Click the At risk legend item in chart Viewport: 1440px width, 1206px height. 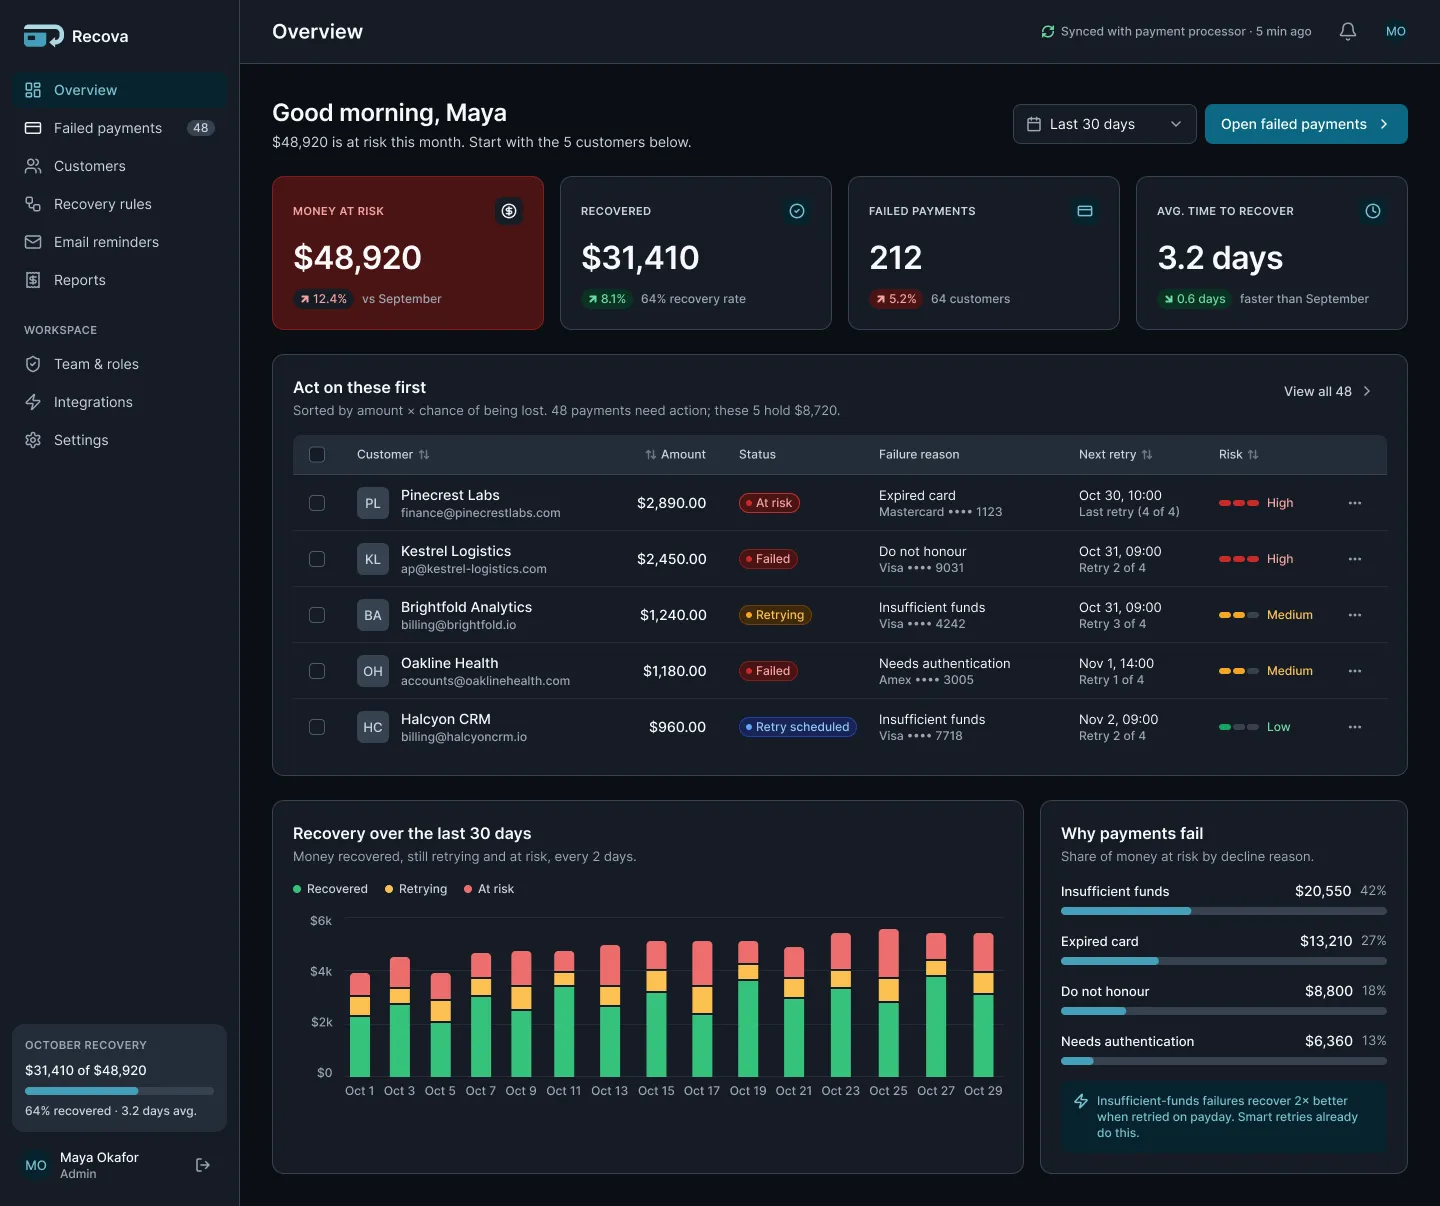pyautogui.click(x=489, y=889)
